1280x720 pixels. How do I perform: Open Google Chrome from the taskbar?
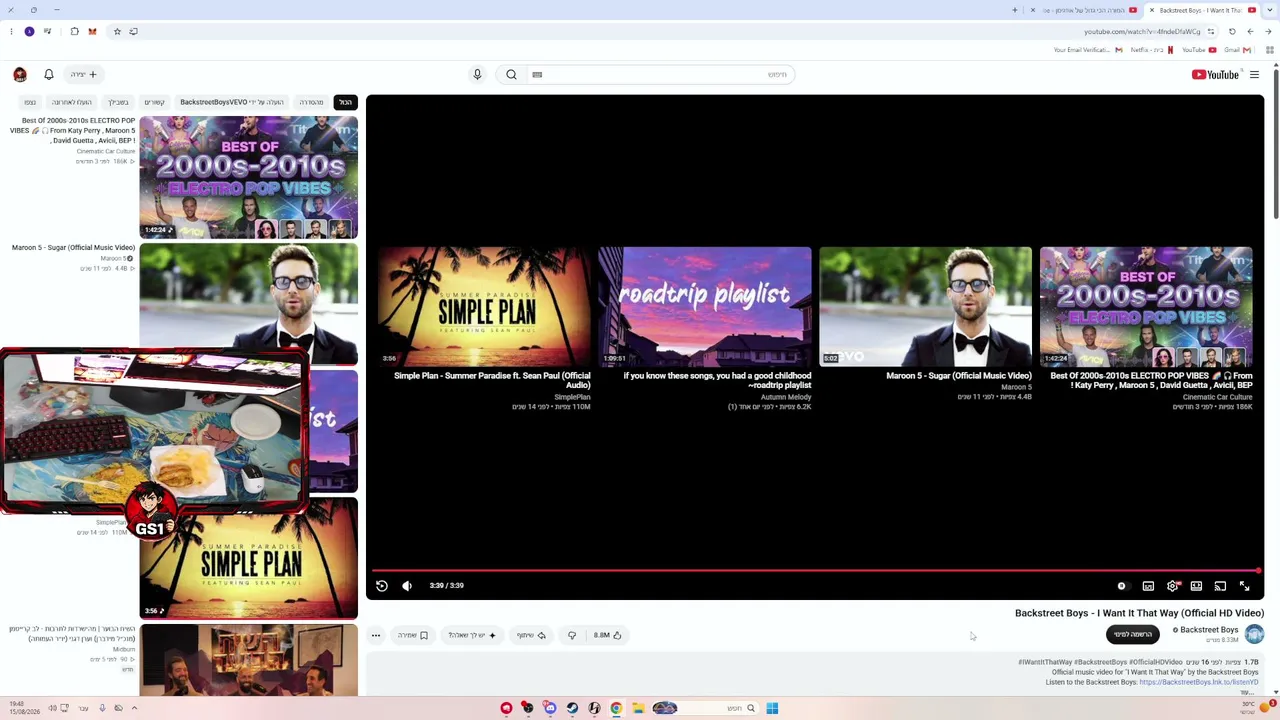point(616,708)
